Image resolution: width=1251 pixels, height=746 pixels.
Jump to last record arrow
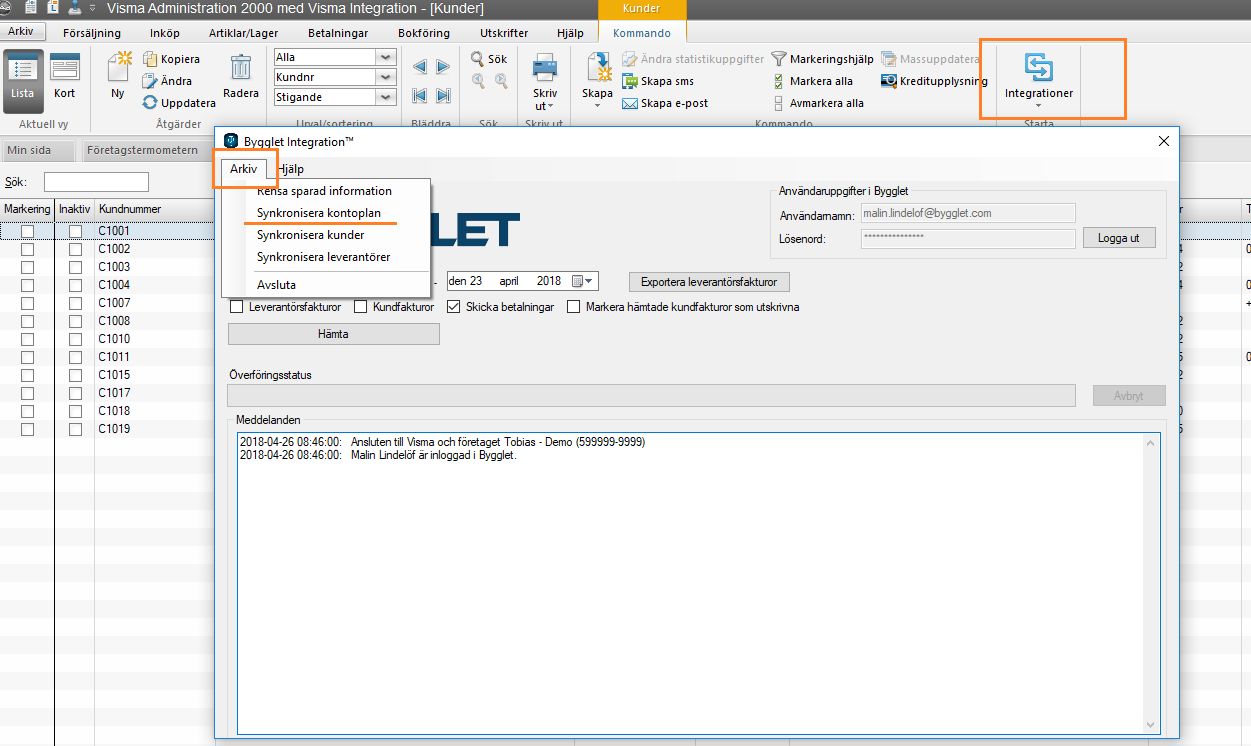(444, 96)
